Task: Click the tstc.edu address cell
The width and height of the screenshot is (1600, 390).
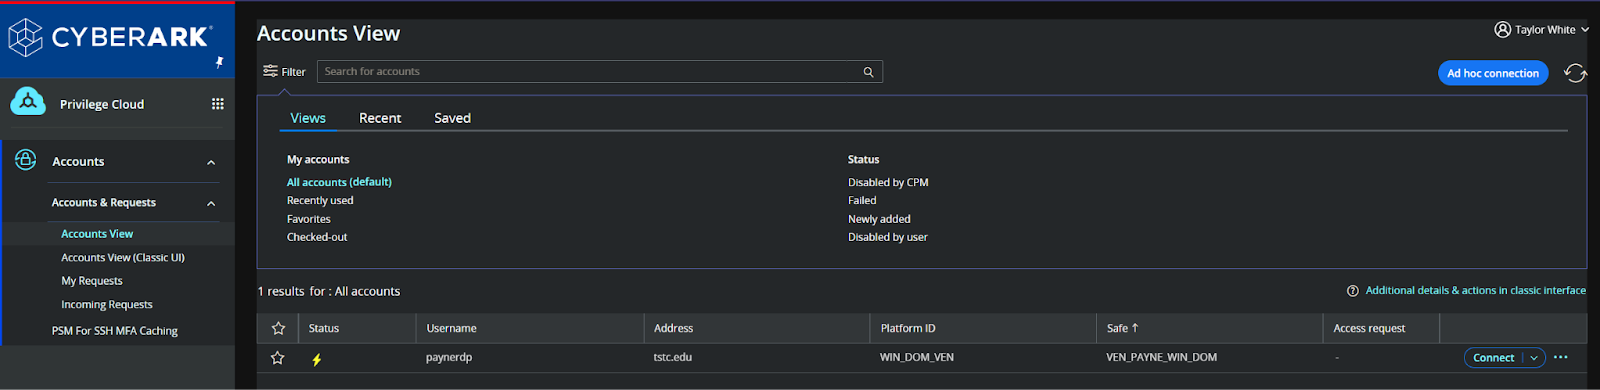Action: click(x=673, y=357)
